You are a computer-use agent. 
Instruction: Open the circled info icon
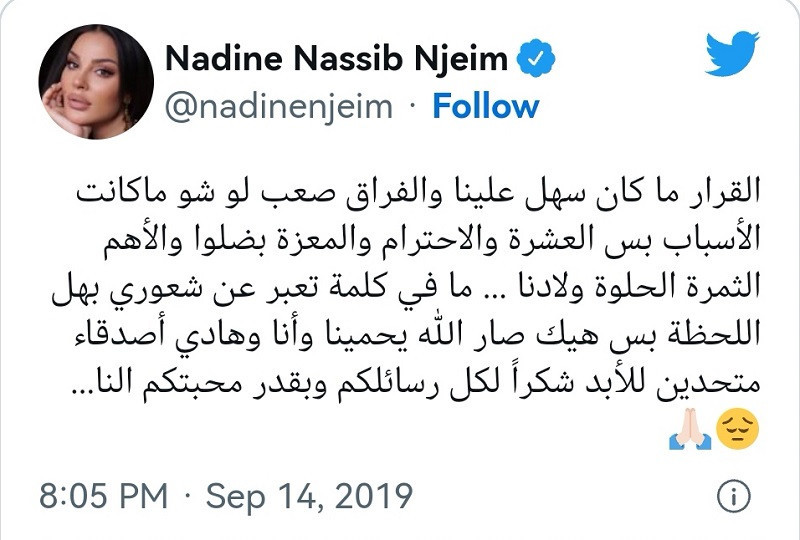click(x=734, y=495)
